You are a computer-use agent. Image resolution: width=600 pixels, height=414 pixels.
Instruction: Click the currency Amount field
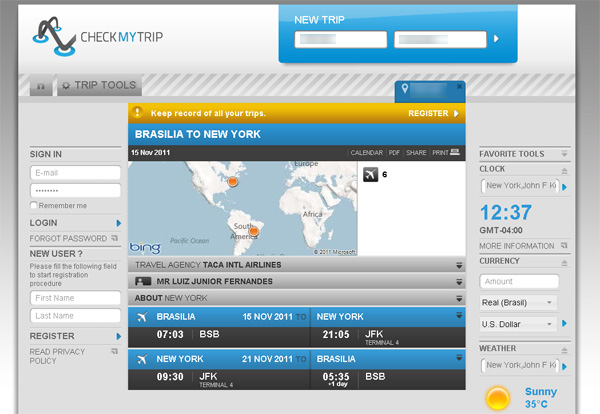(x=519, y=281)
